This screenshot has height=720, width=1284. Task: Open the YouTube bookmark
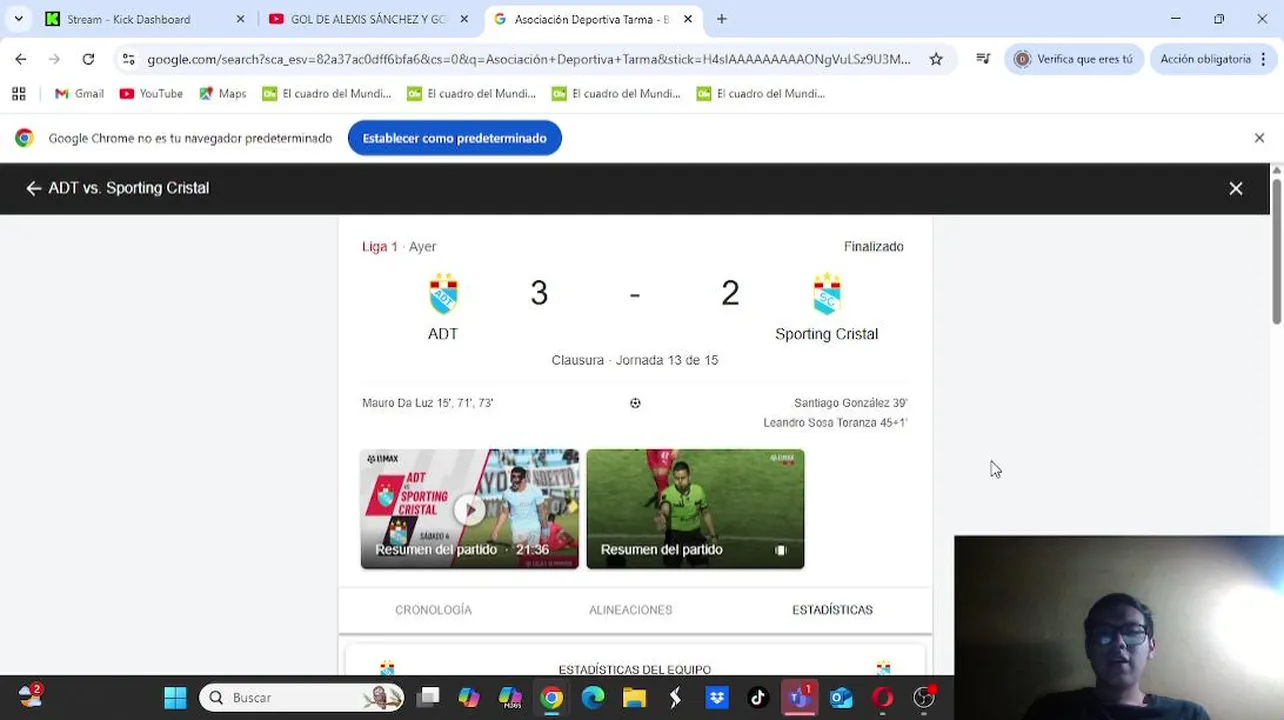pos(151,93)
